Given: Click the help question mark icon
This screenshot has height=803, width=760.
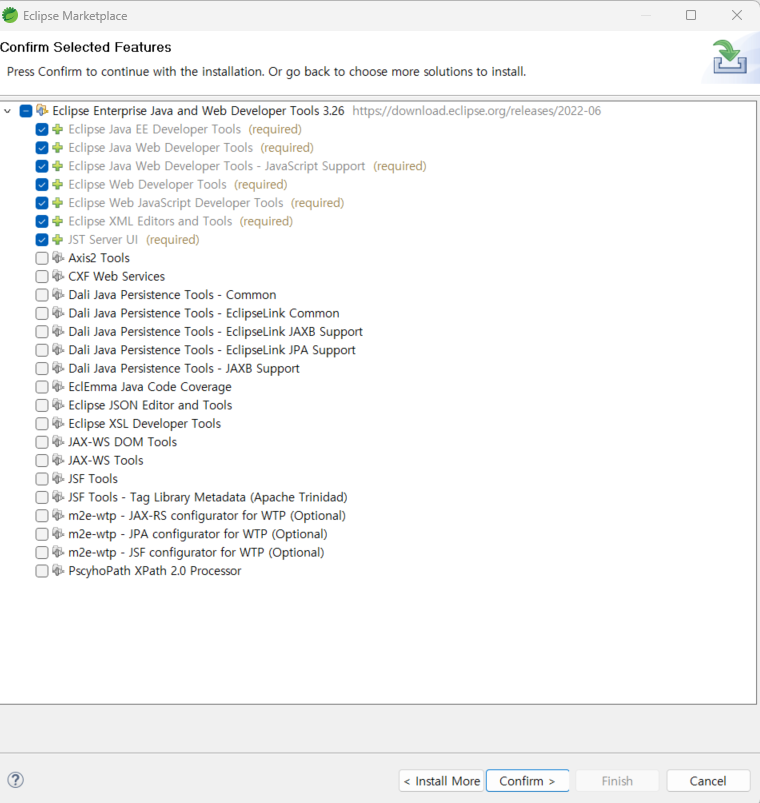Looking at the screenshot, I should [x=16, y=780].
